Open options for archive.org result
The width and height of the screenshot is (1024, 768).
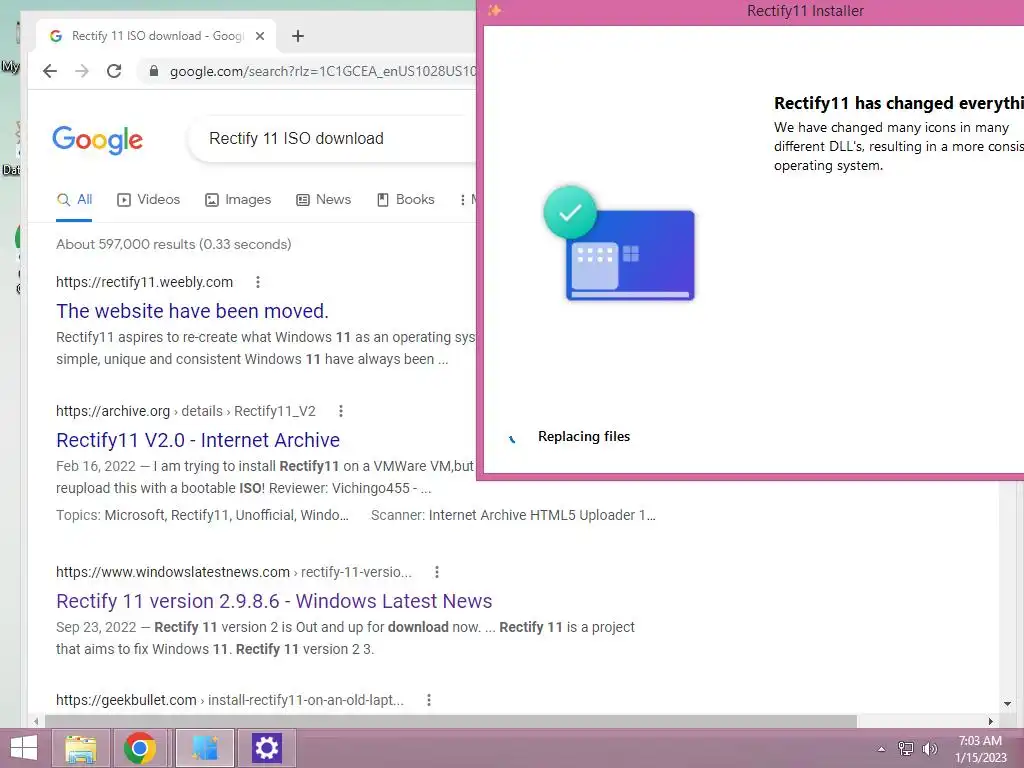pos(341,411)
